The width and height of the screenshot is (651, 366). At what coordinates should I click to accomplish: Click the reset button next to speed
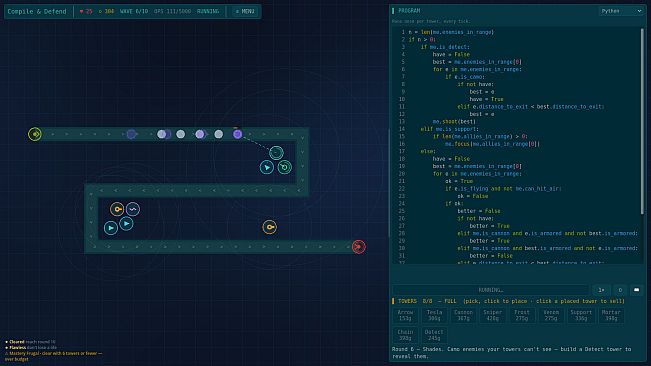click(x=620, y=290)
